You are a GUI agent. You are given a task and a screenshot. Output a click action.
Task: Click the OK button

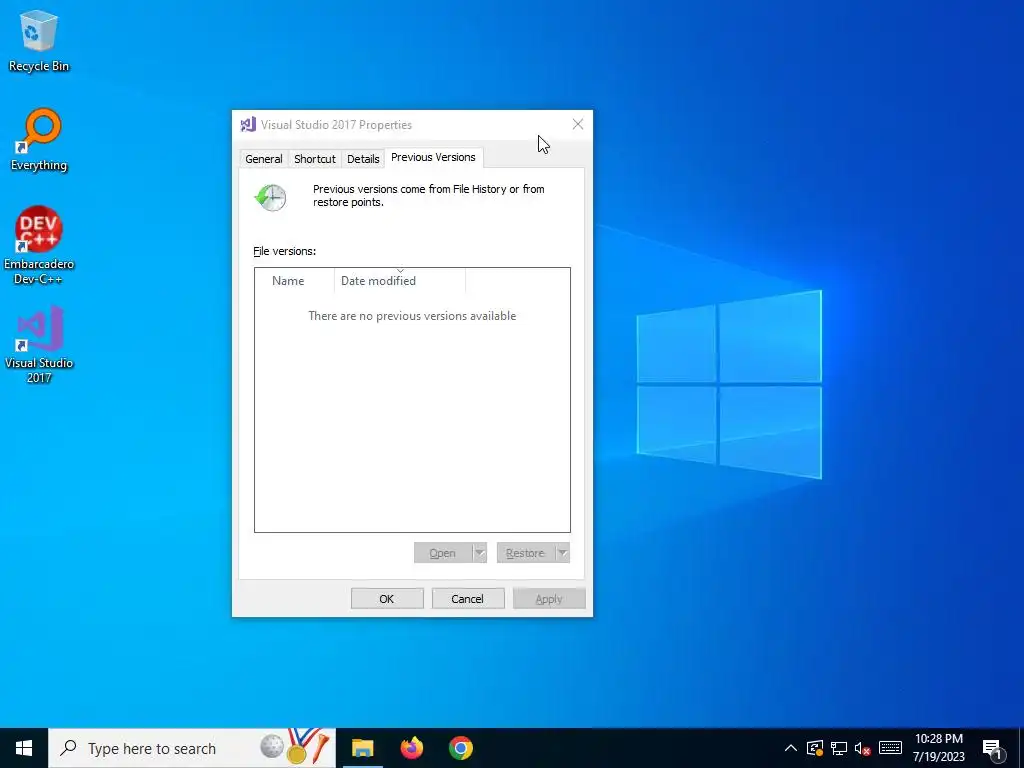[x=387, y=599]
